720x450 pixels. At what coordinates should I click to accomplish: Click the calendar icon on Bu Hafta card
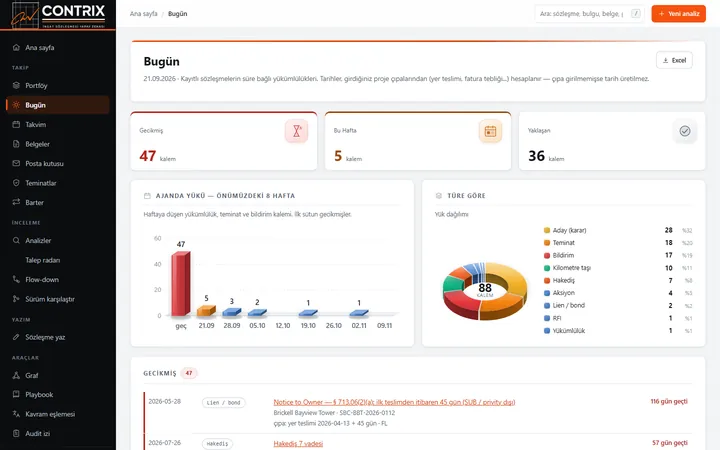(490, 131)
